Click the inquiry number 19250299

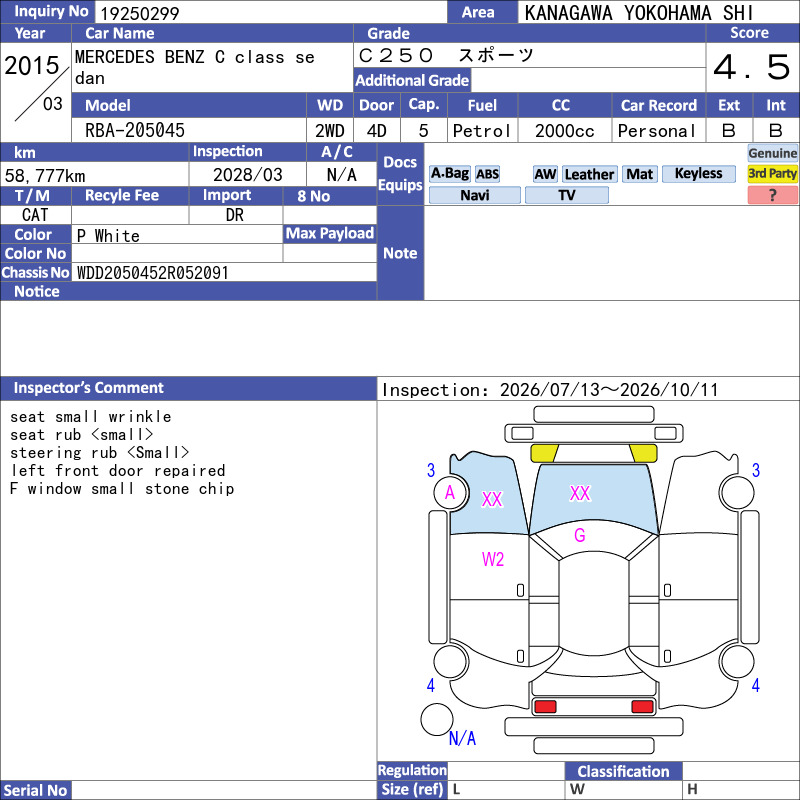[140, 14]
